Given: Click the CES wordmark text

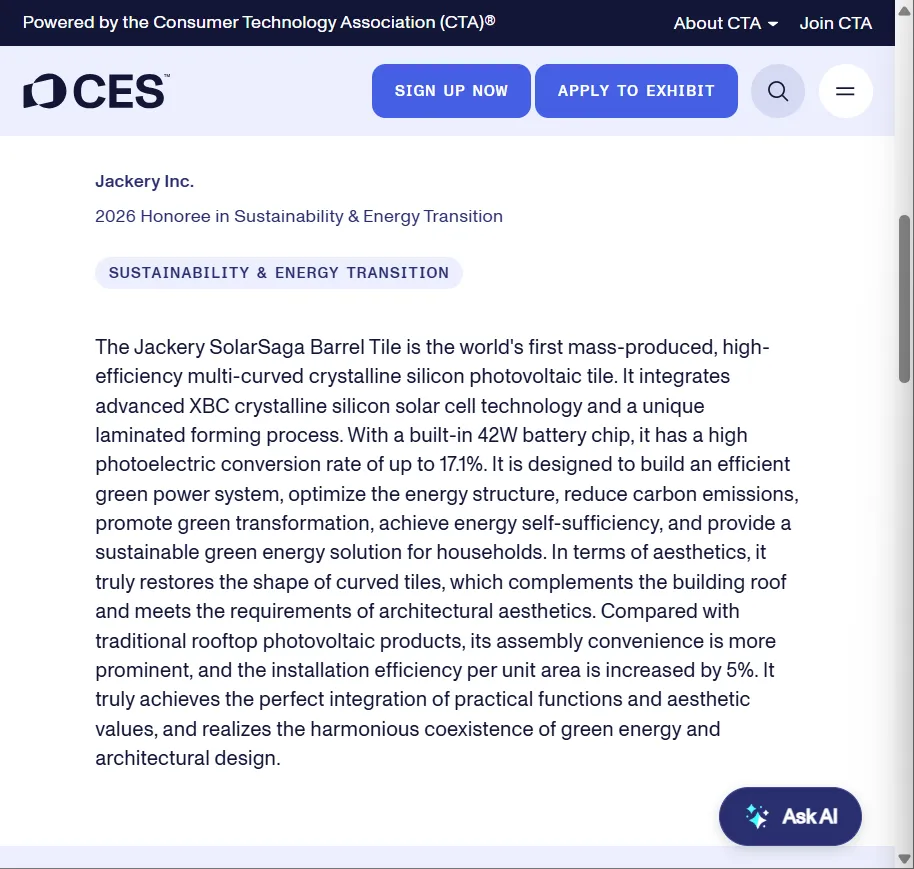Looking at the screenshot, I should (118, 91).
